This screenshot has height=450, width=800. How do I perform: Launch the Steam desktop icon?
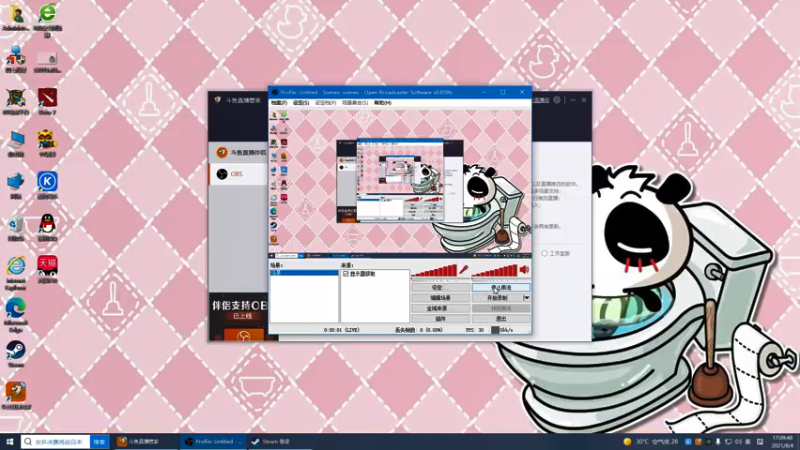16,354
